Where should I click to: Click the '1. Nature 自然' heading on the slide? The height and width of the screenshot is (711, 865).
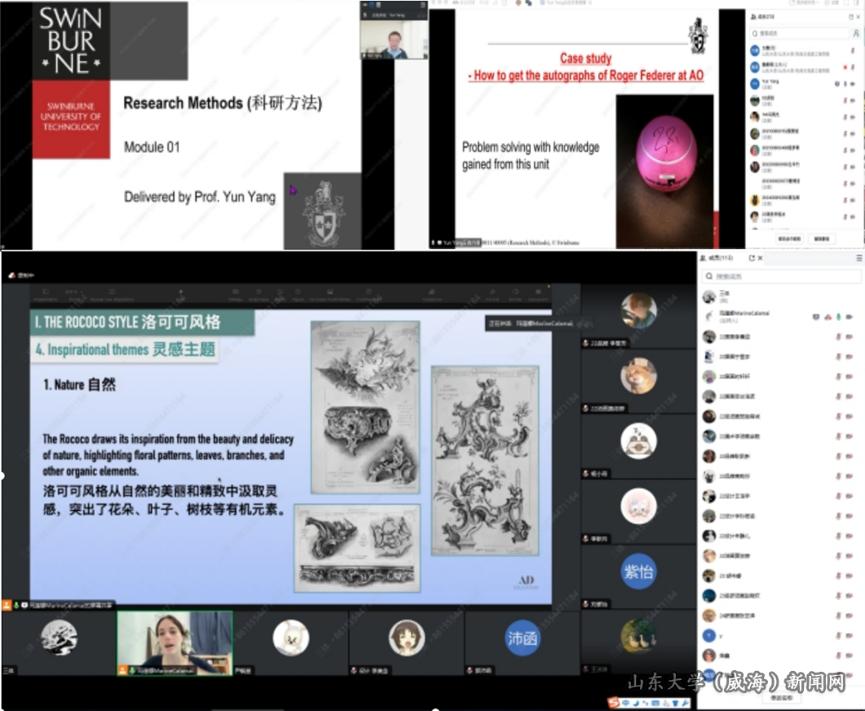[x=79, y=384]
